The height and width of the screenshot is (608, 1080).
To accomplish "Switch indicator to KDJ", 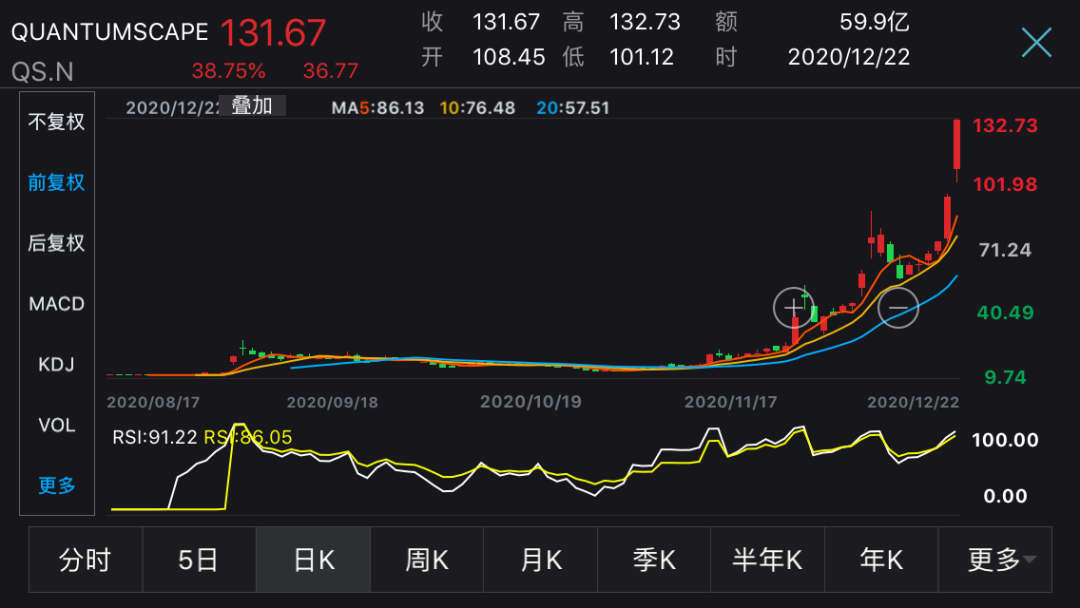I will pyautogui.click(x=56, y=364).
